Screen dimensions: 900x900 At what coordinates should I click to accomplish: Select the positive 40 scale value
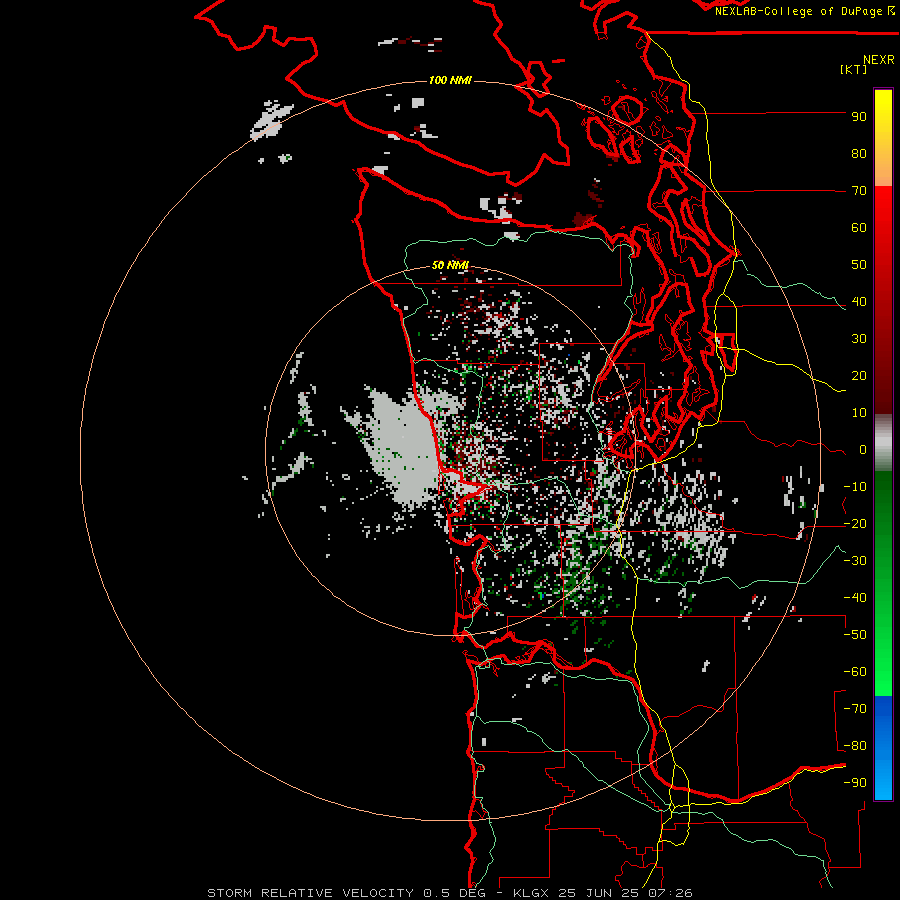pyautogui.click(x=859, y=302)
